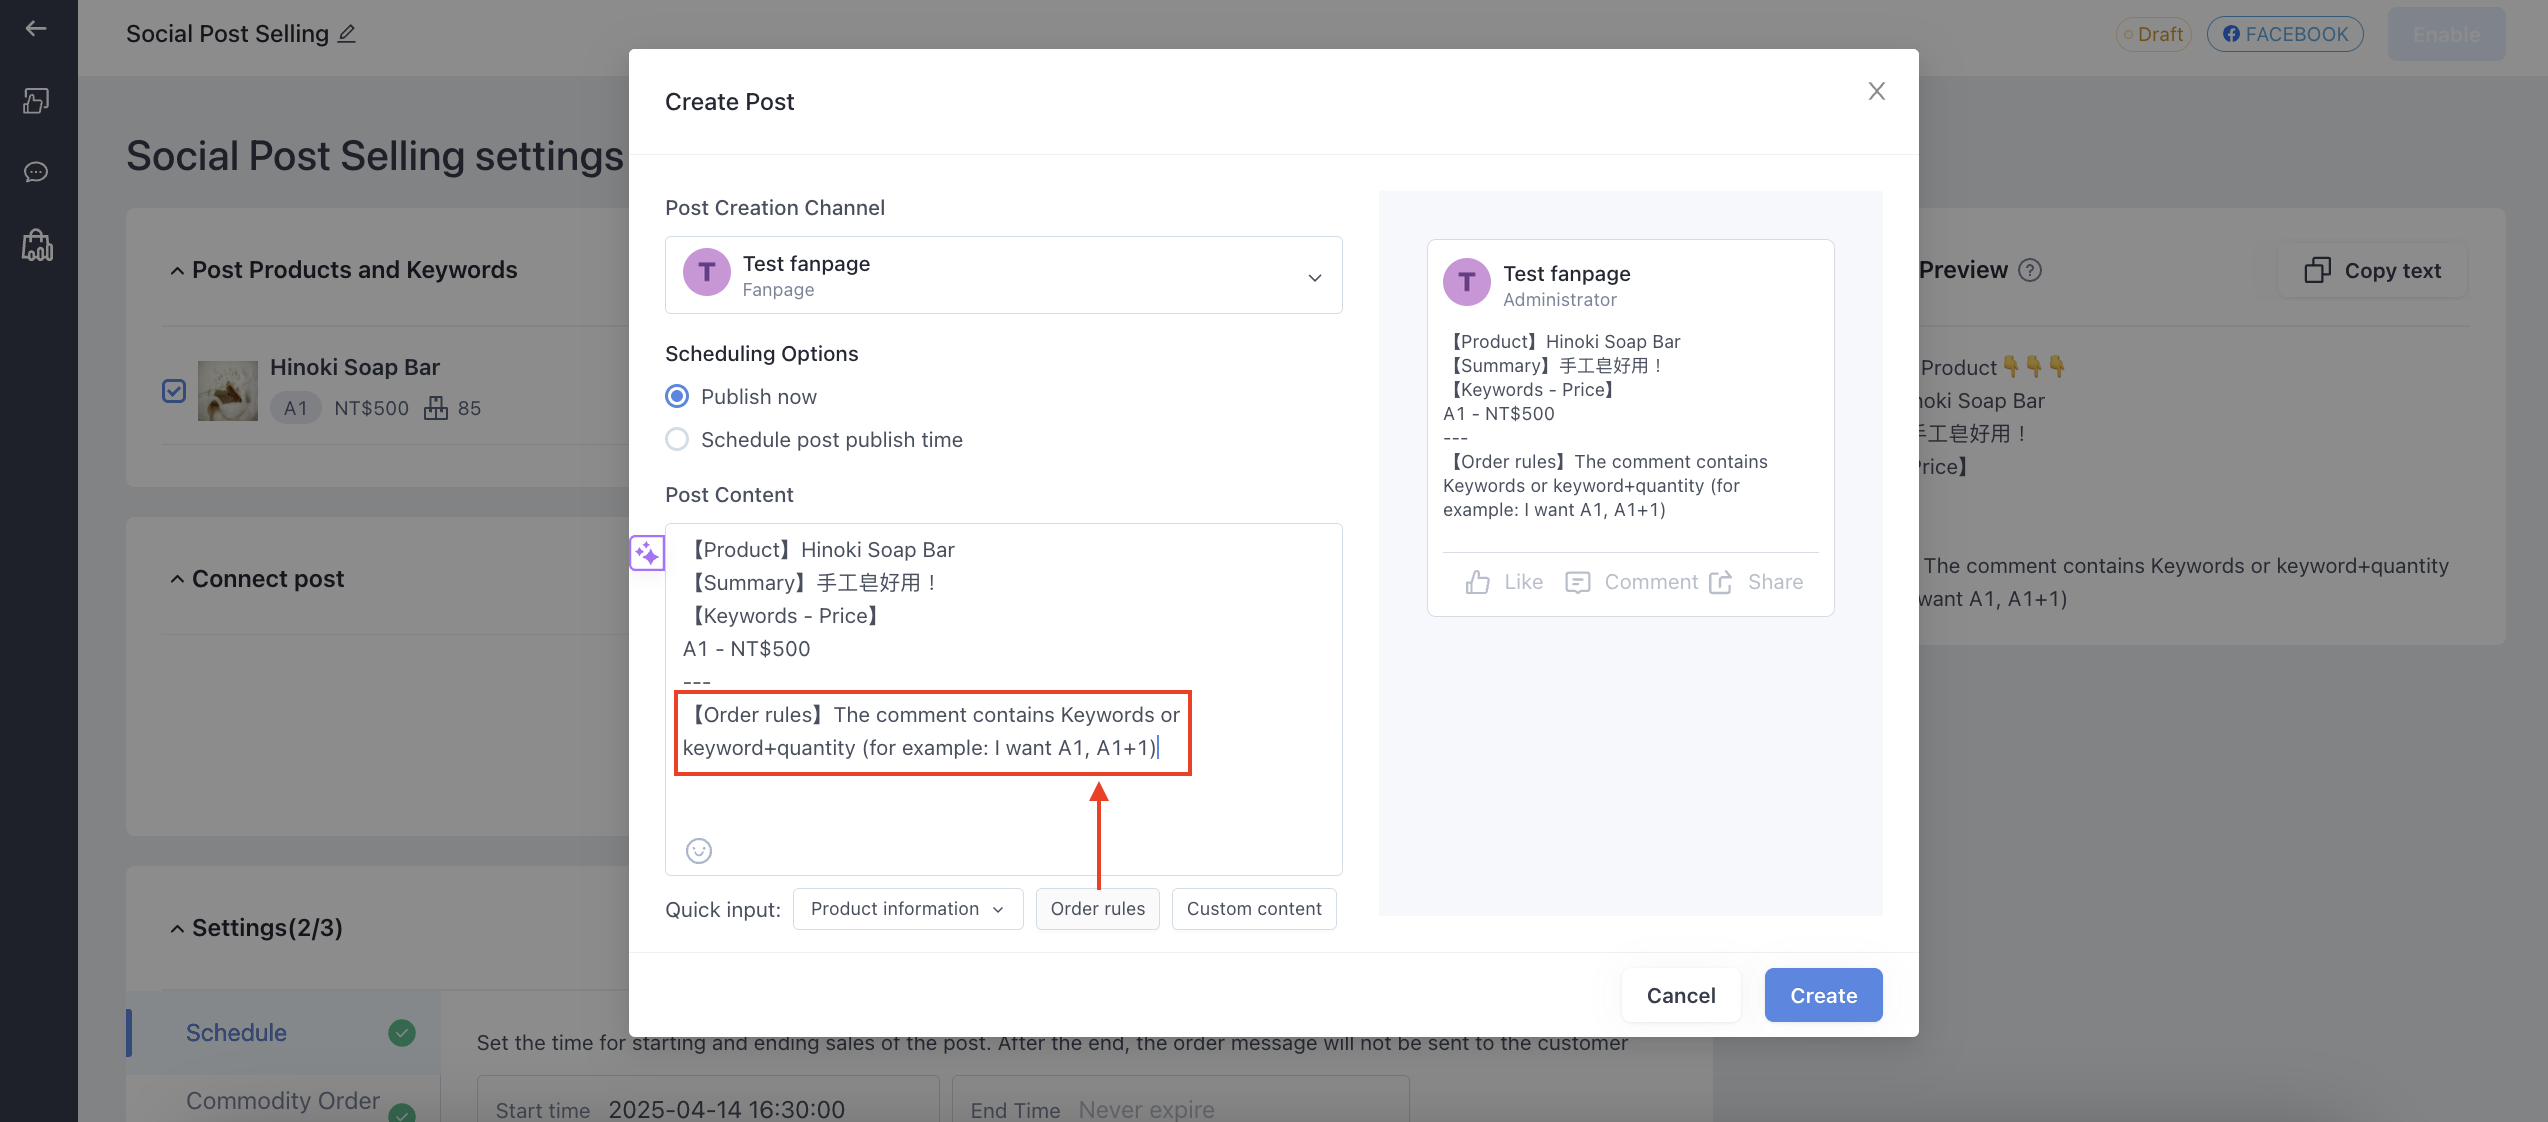This screenshot has width=2548, height=1122.
Task: Click the Preview help question icon
Action: point(2030,270)
